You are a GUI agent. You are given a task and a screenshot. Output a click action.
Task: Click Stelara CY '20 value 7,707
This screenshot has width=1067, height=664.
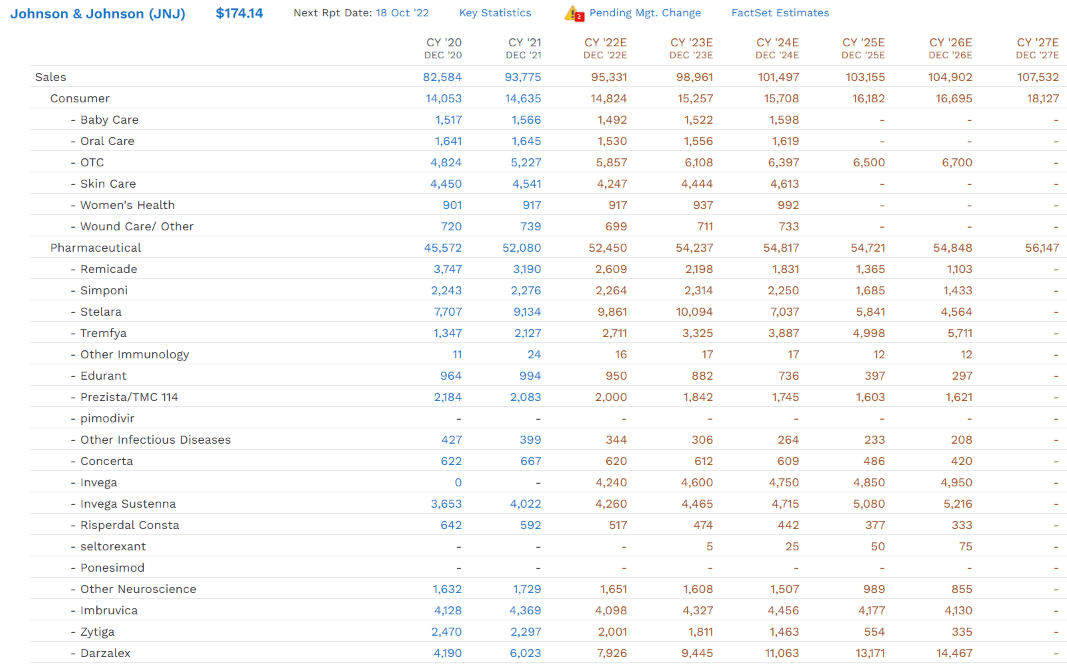click(x=448, y=312)
